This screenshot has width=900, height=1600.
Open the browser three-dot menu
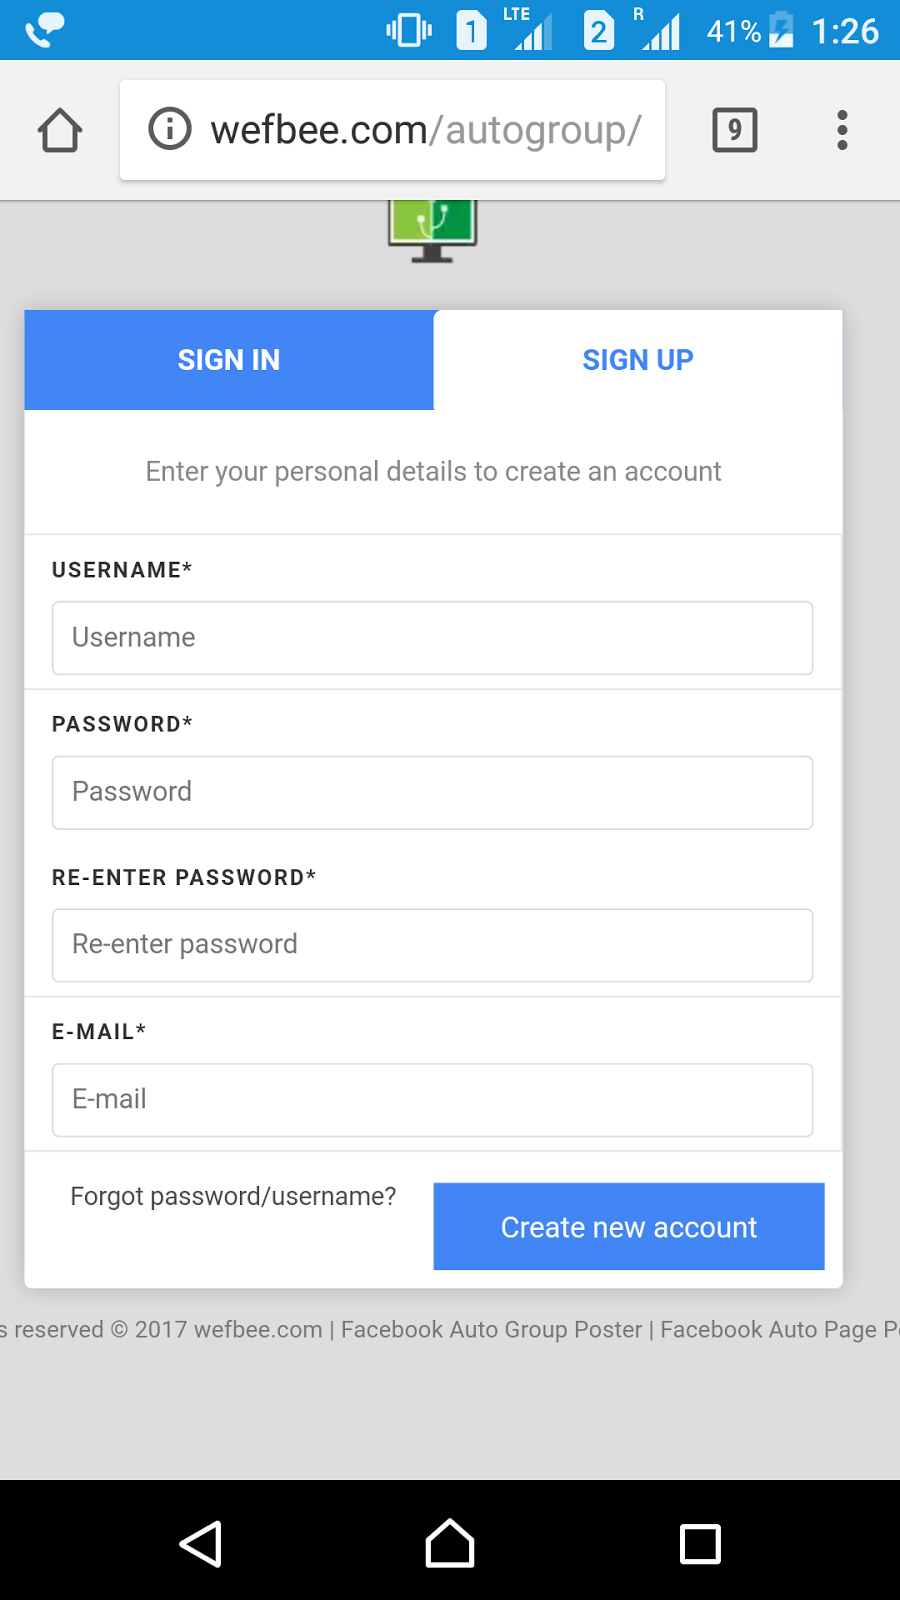pyautogui.click(x=842, y=130)
